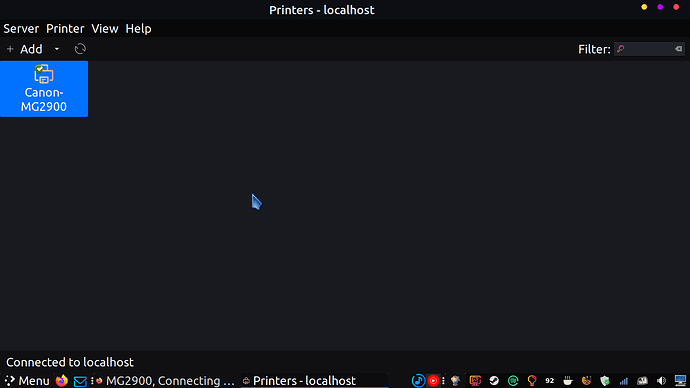Open the Help menu
The height and width of the screenshot is (388, 690).
click(x=138, y=29)
